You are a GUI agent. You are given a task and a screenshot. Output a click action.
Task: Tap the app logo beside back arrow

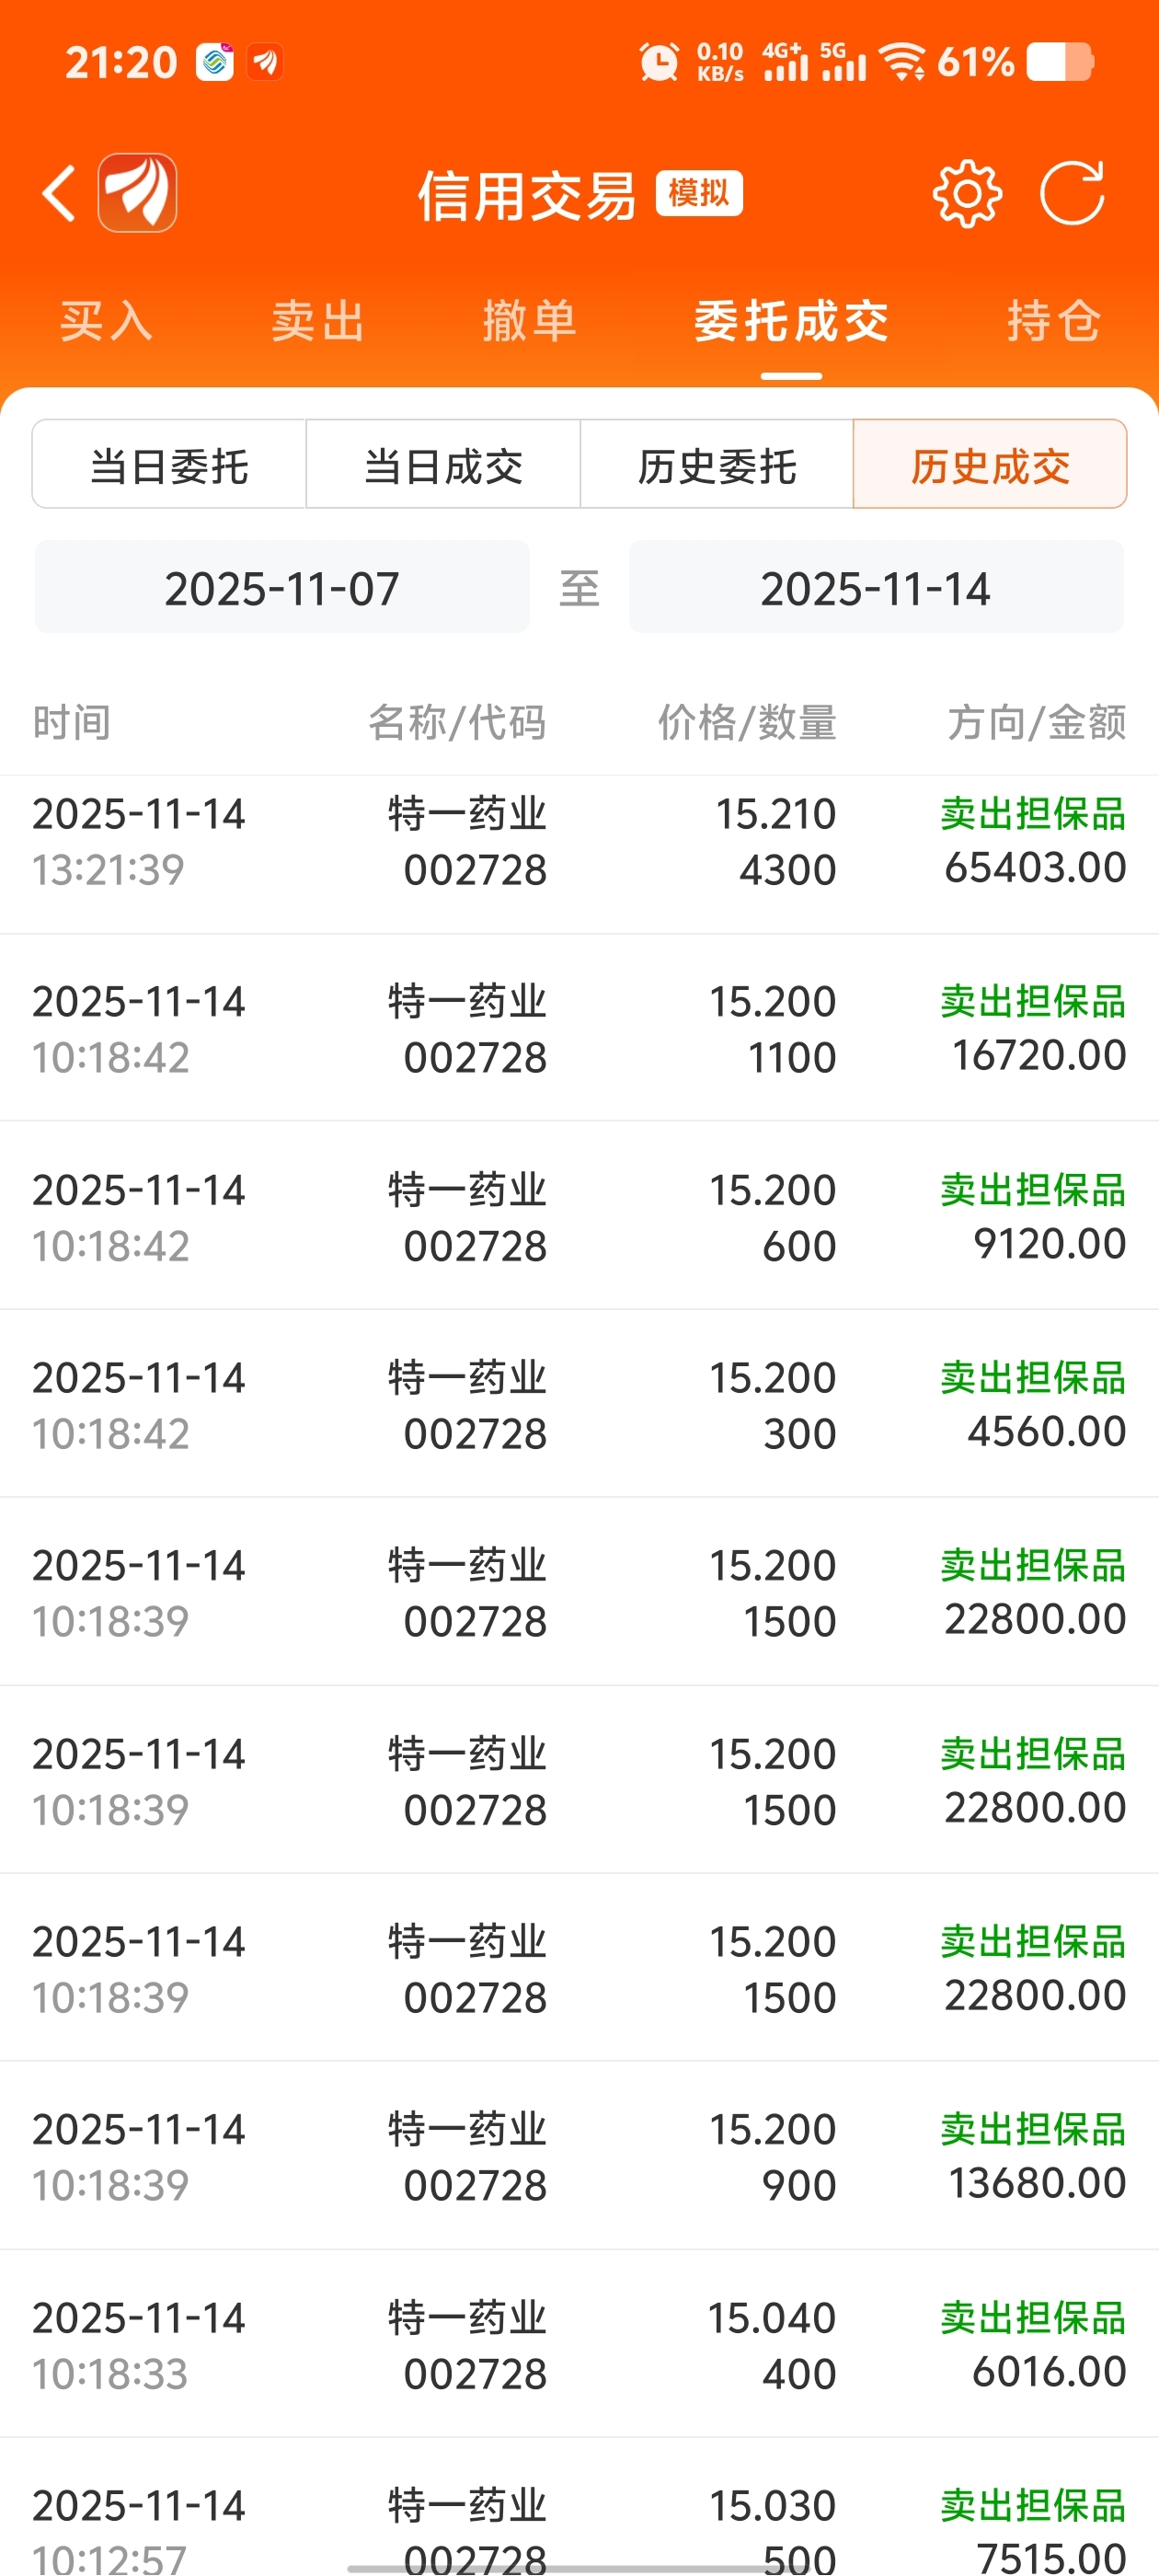(138, 193)
